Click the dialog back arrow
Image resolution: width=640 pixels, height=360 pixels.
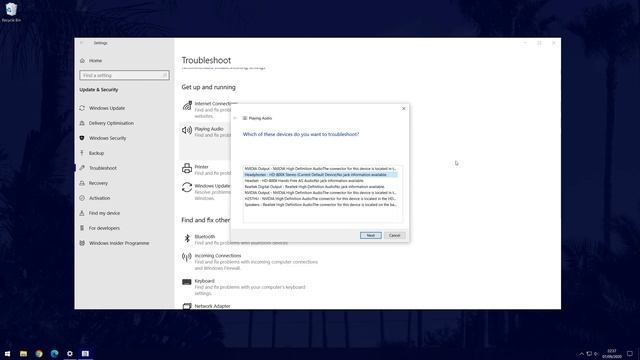(235, 118)
